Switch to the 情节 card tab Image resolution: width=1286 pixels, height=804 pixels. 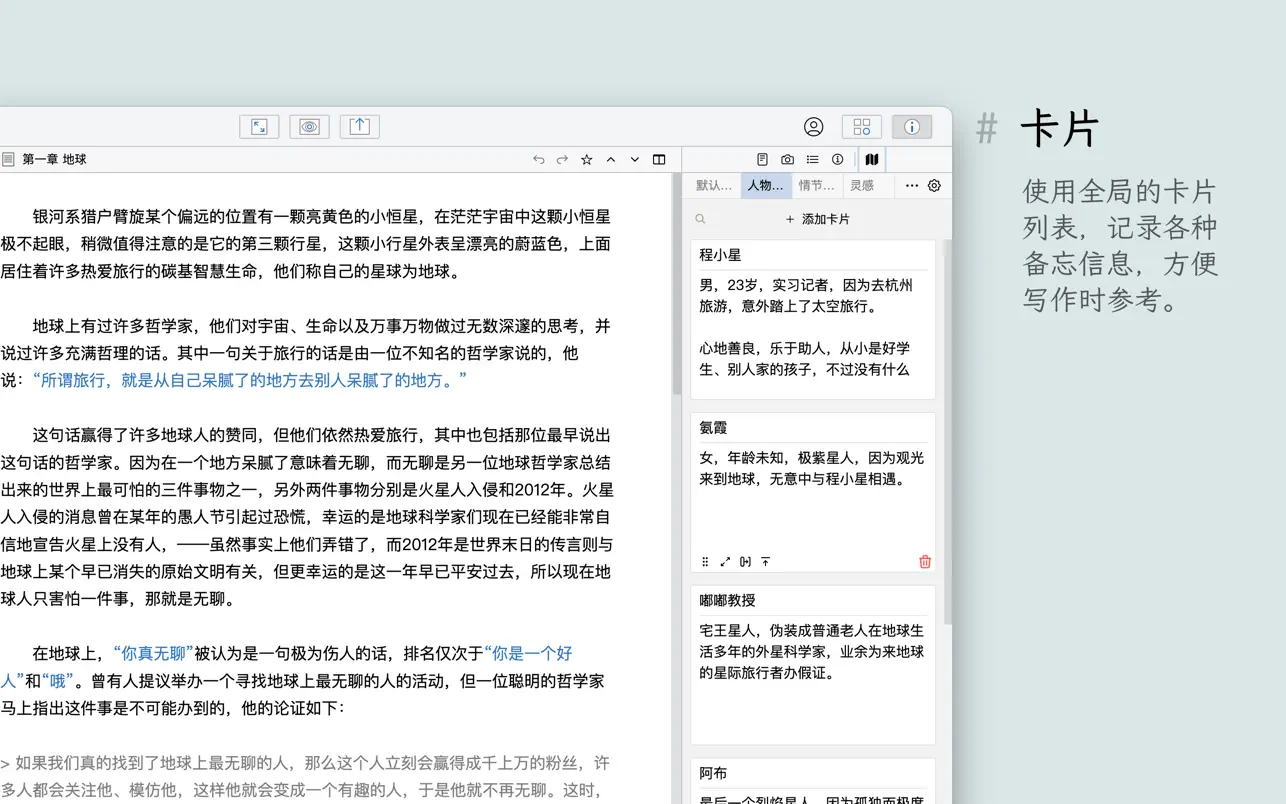point(817,185)
